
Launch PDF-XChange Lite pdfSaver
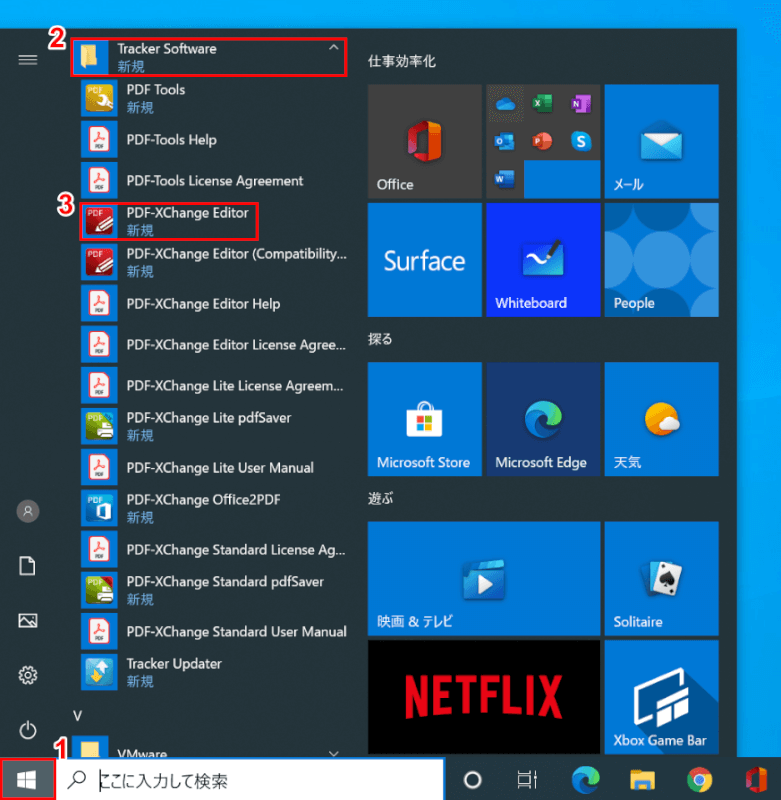(214, 427)
